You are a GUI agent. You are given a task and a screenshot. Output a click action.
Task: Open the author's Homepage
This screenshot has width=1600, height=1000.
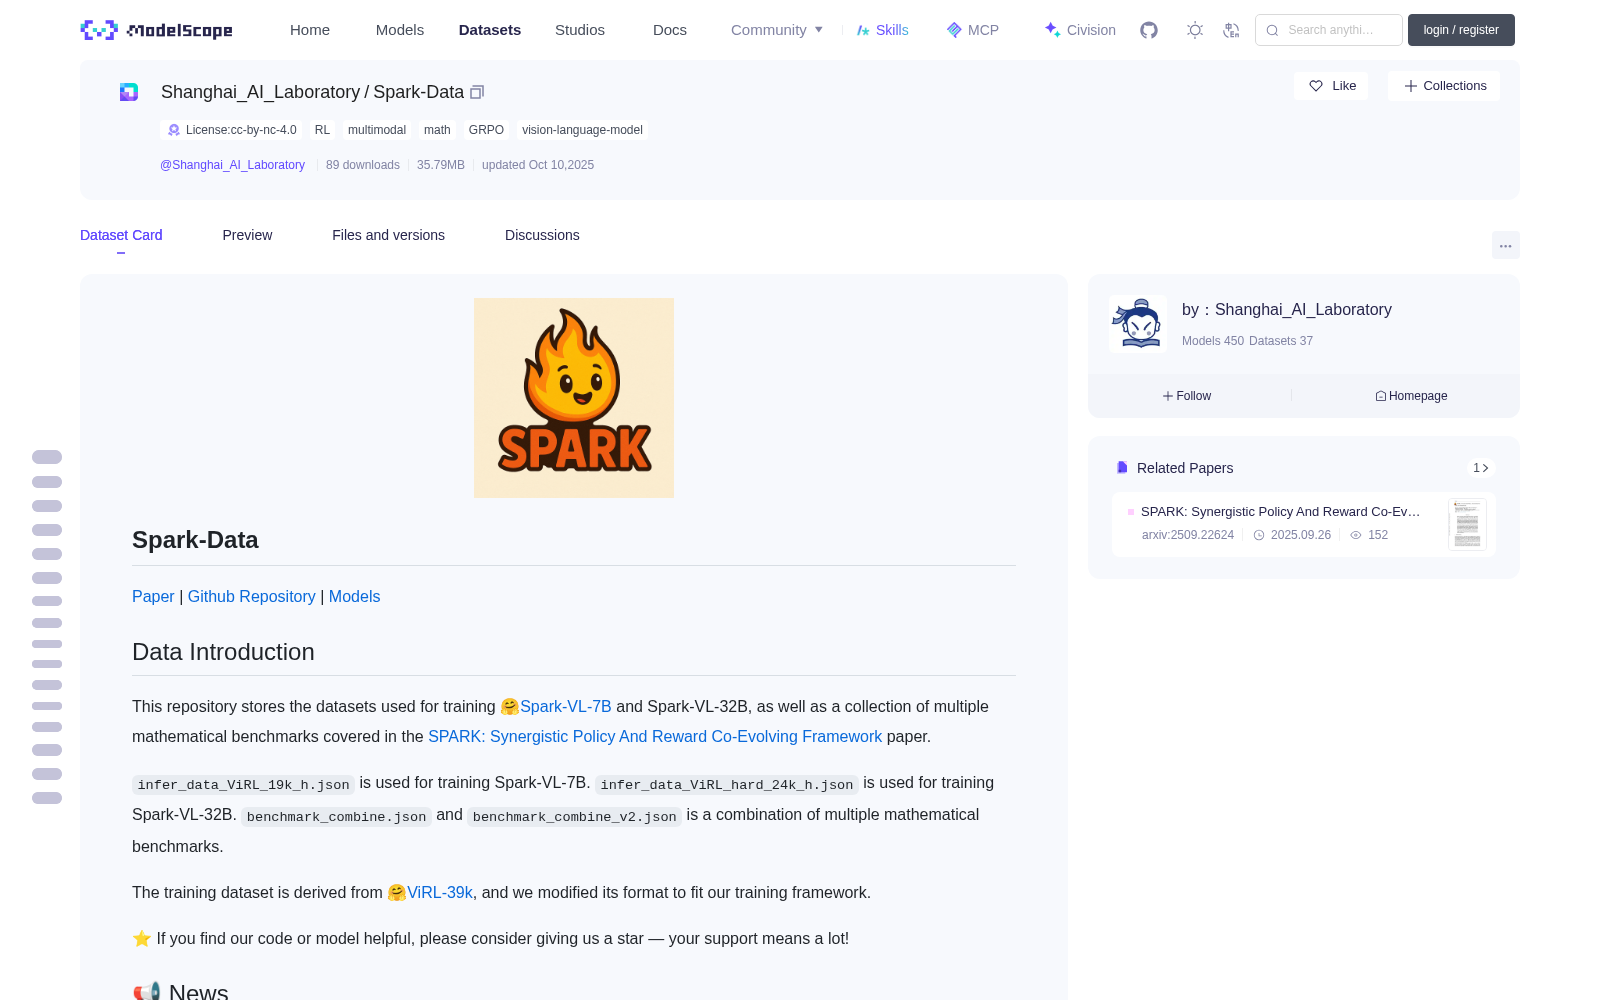[x=1411, y=396]
